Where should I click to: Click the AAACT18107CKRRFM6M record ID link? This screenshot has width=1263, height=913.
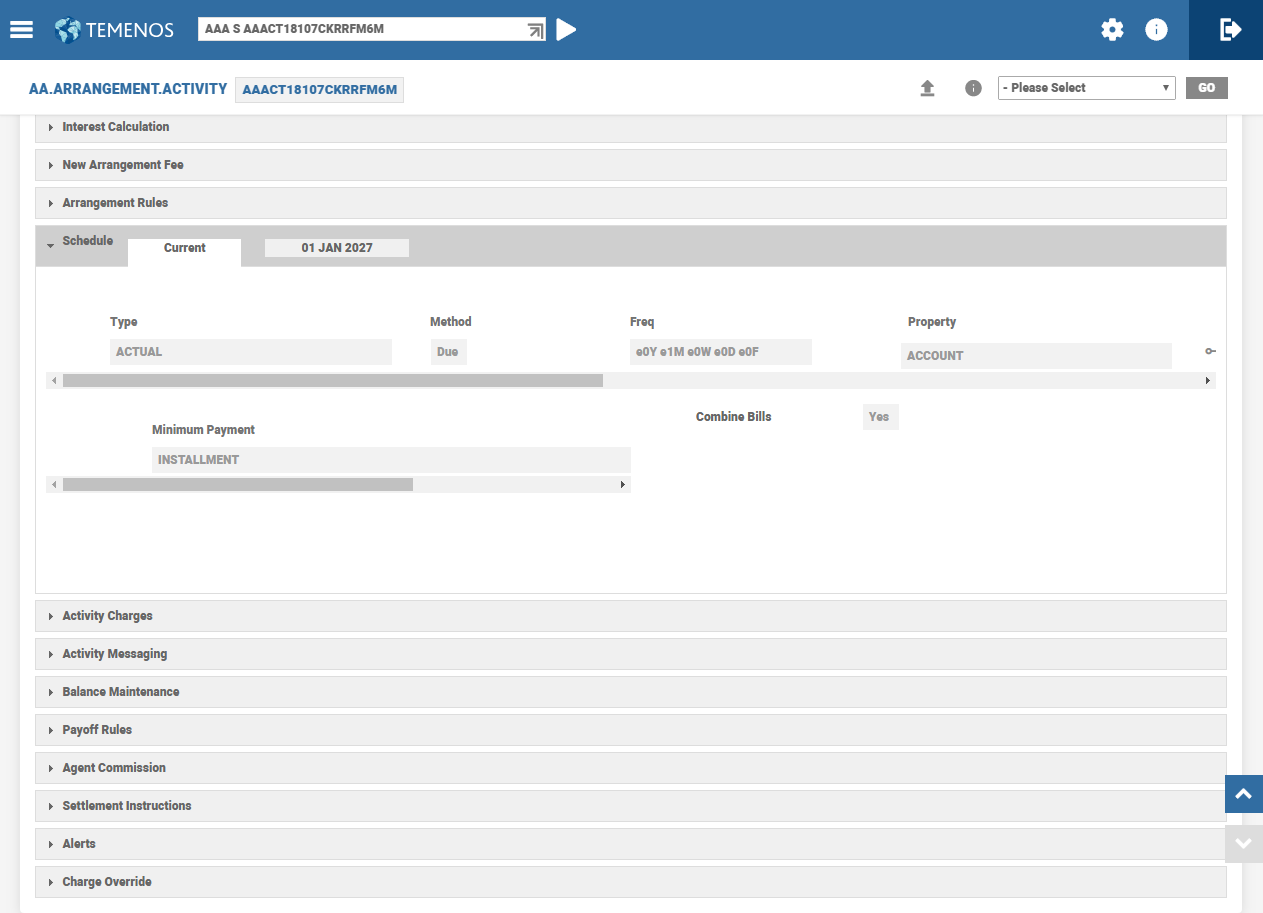click(x=319, y=90)
